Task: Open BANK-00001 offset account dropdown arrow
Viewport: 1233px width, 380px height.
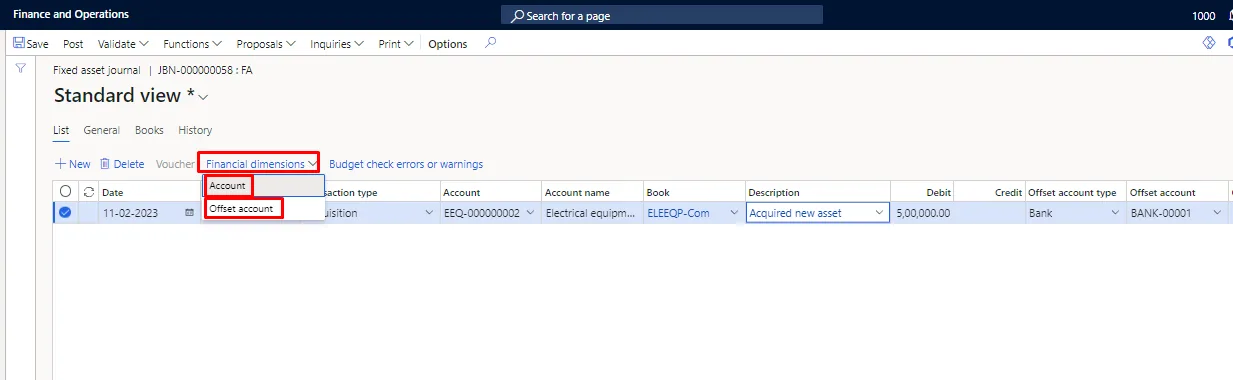Action: tap(1217, 213)
